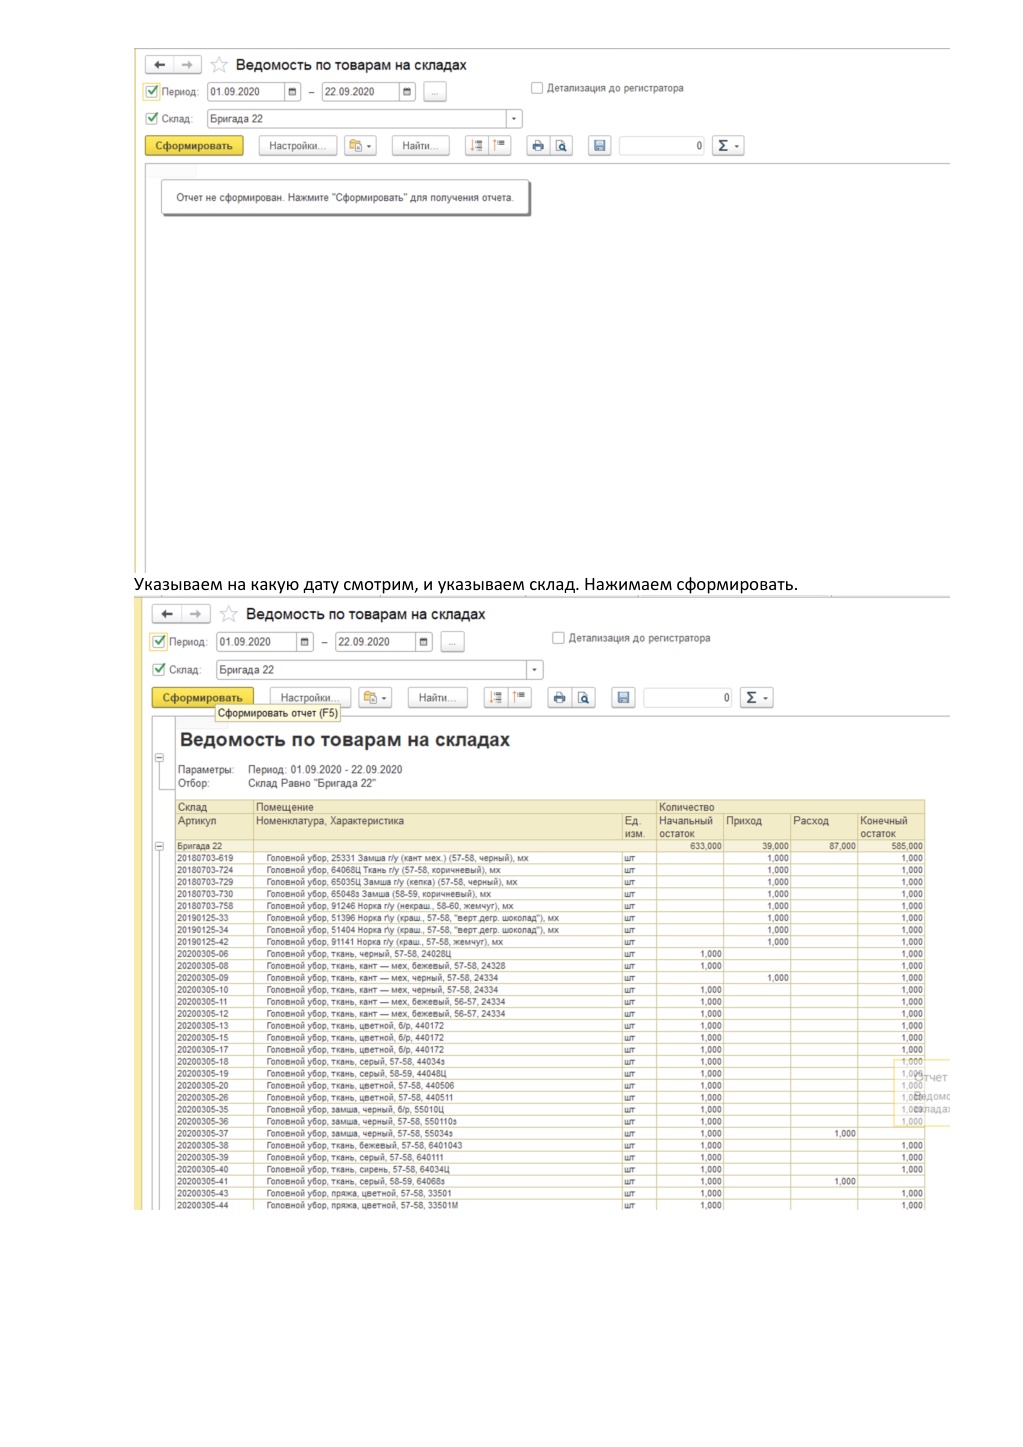This screenshot has width=1023, height=1447.
Task: Click period selection '...' in lower screenshot
Action: (453, 642)
